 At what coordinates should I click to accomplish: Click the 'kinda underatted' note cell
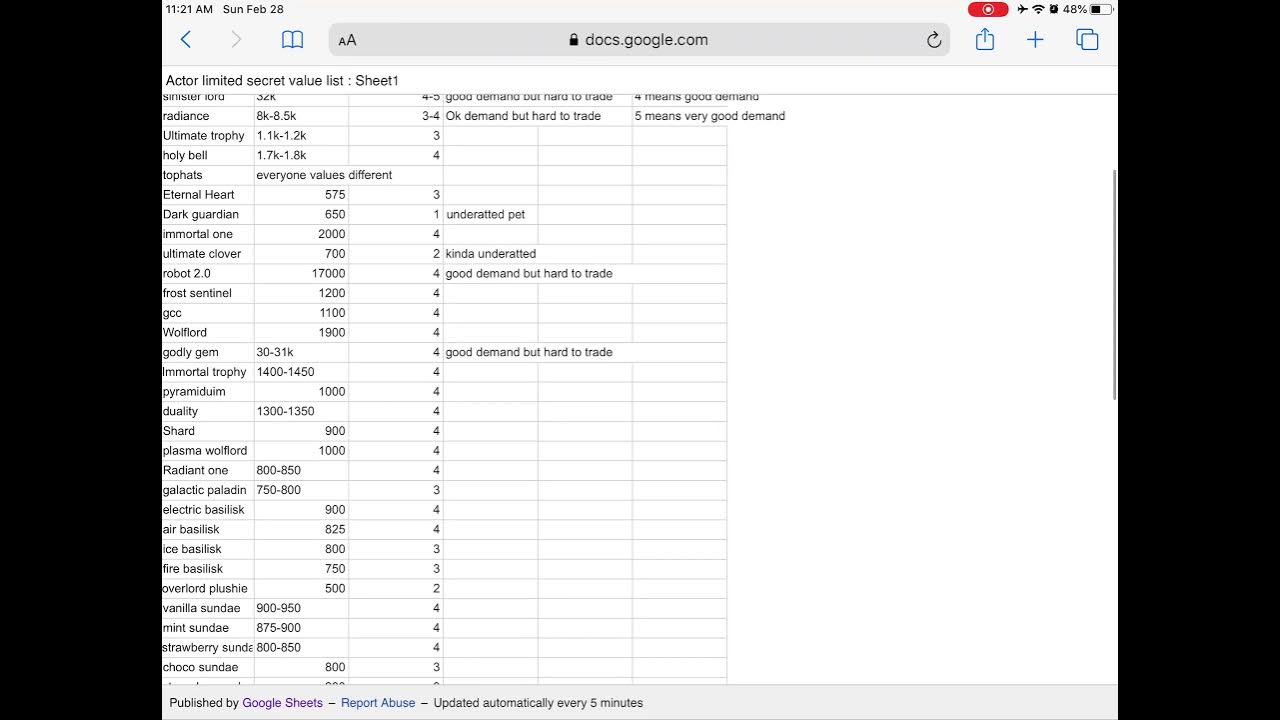490,254
